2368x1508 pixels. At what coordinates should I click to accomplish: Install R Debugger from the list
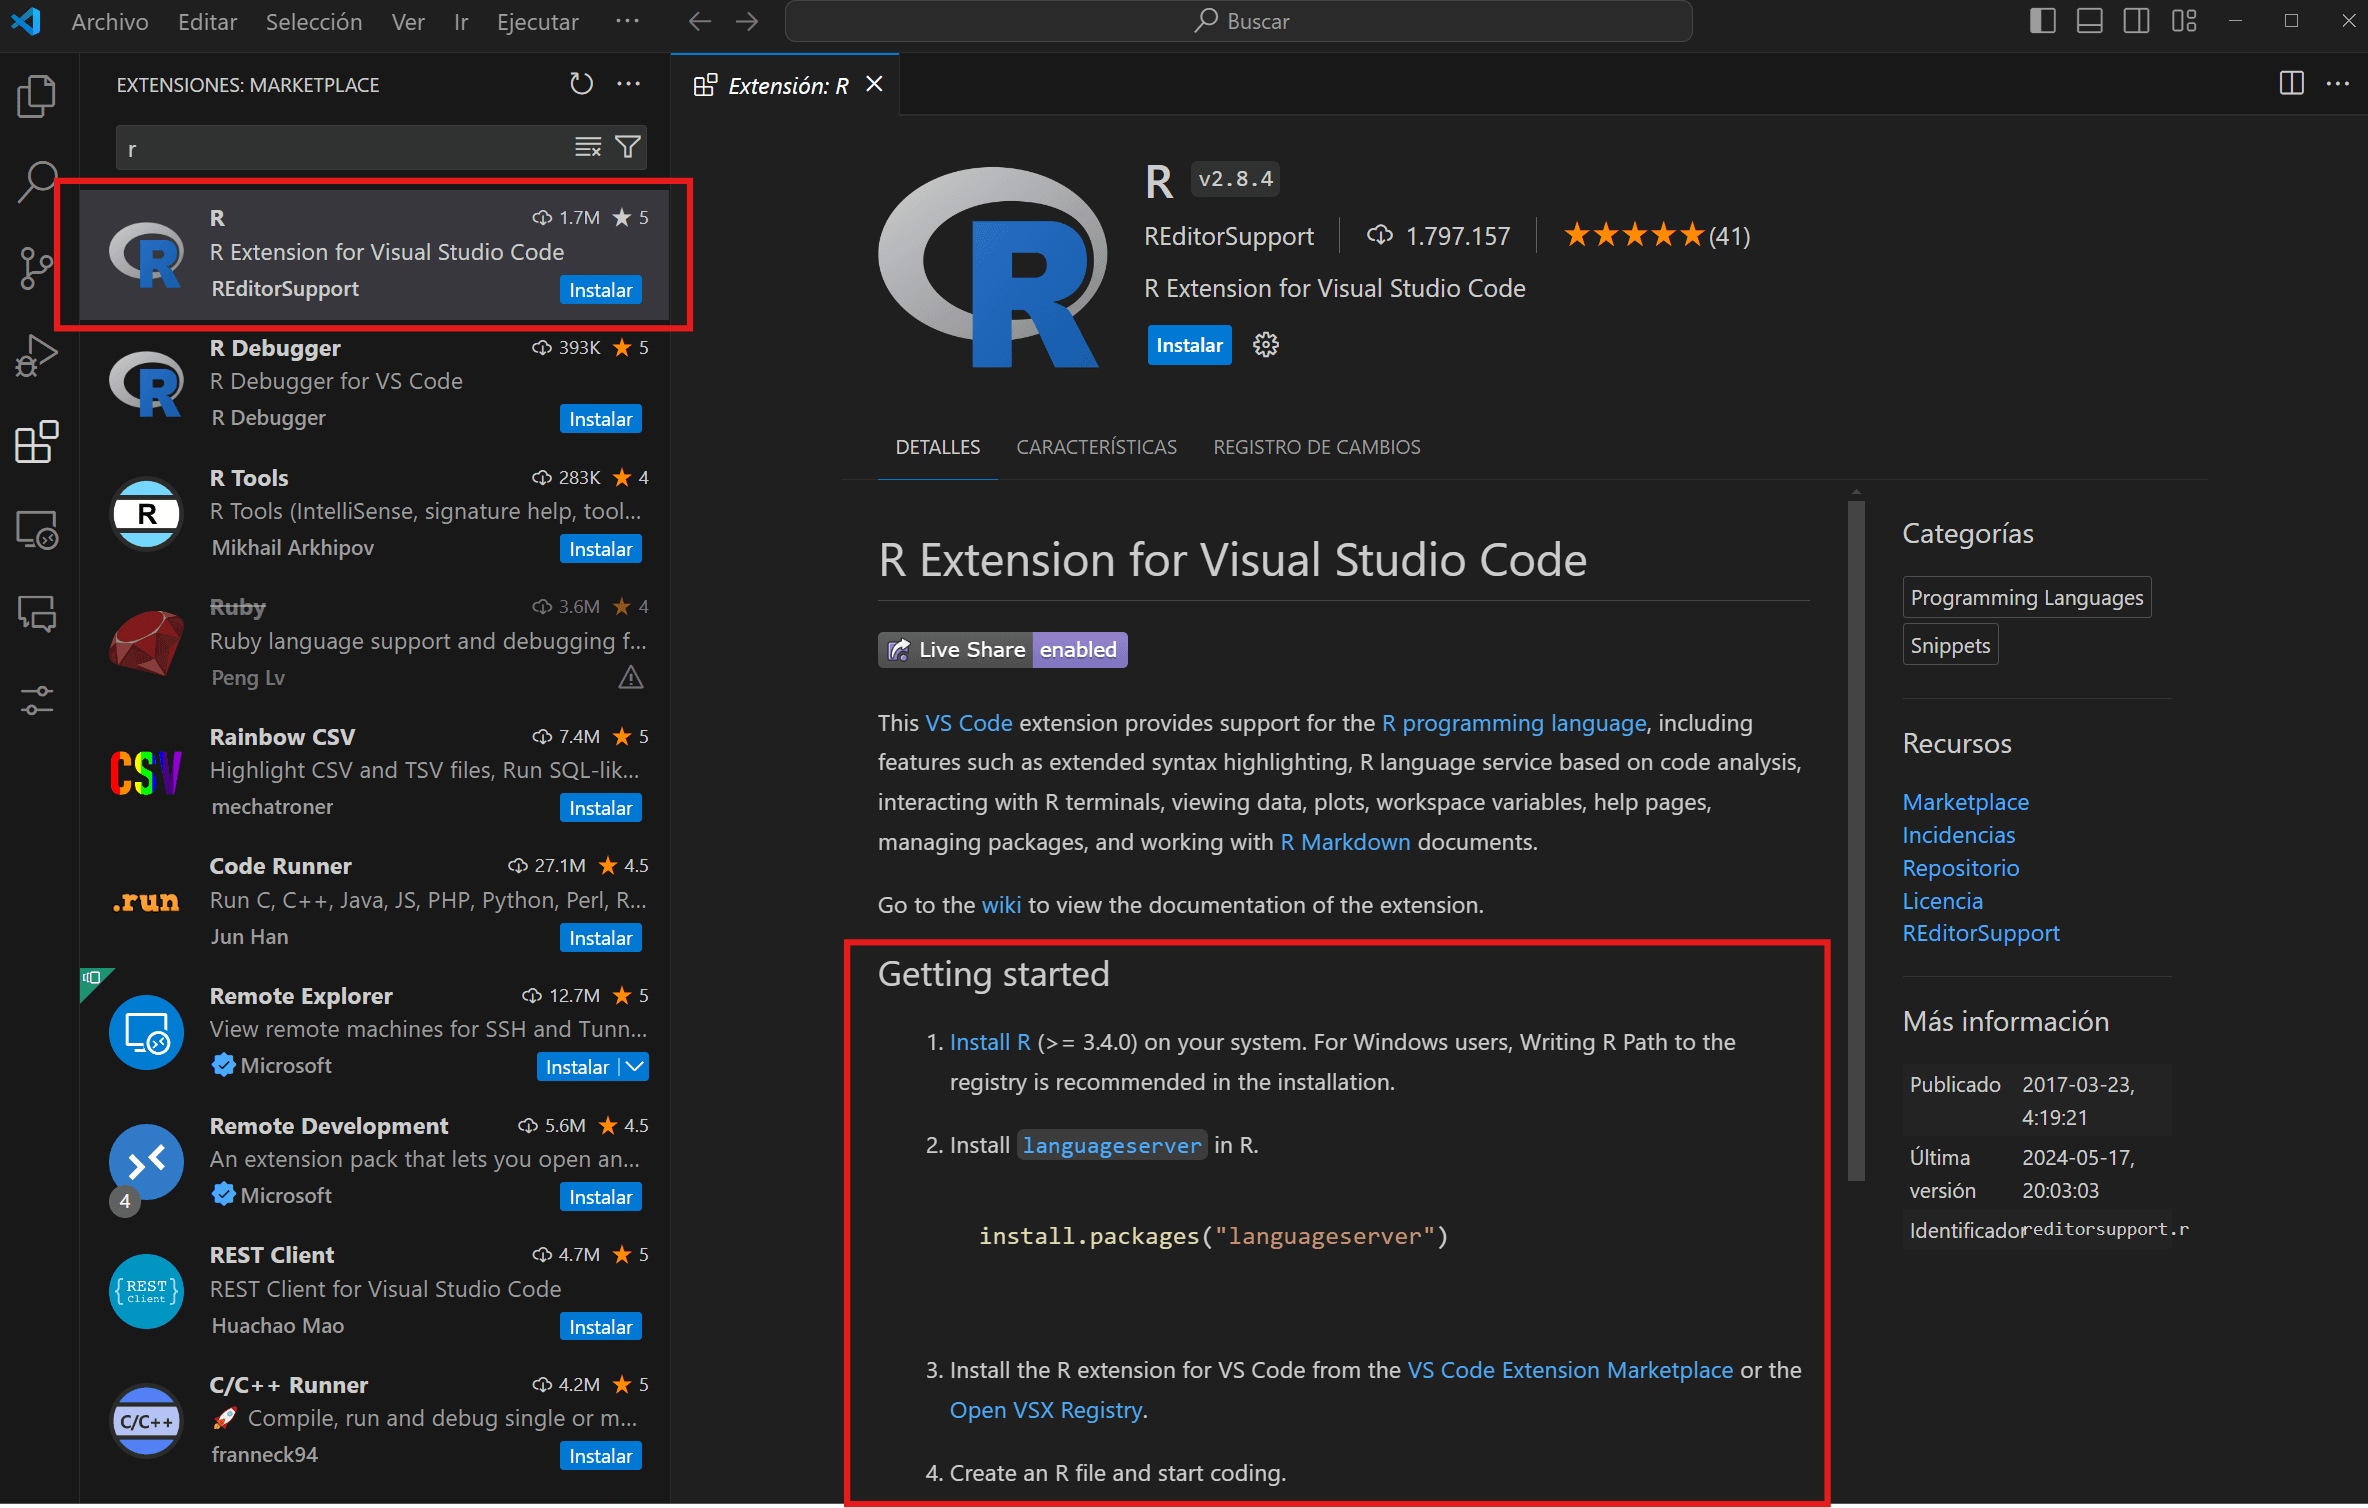pos(600,419)
